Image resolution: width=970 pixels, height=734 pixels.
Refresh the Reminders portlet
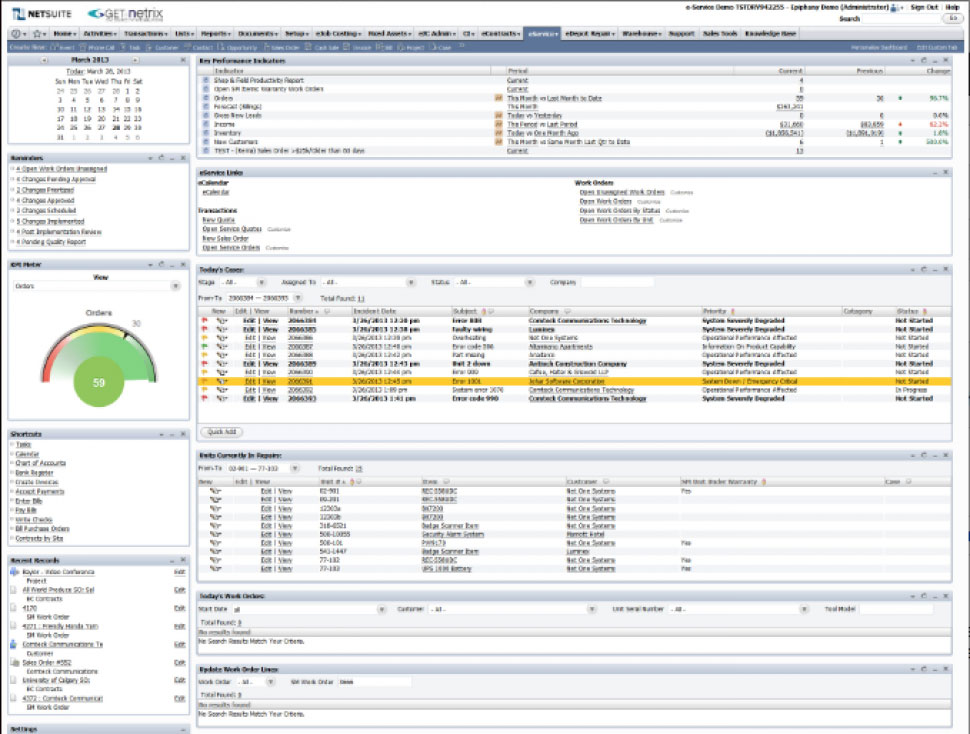click(x=161, y=158)
